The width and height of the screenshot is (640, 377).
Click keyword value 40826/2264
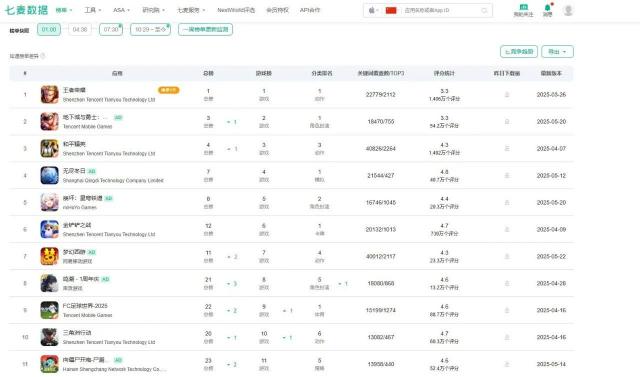pos(380,149)
